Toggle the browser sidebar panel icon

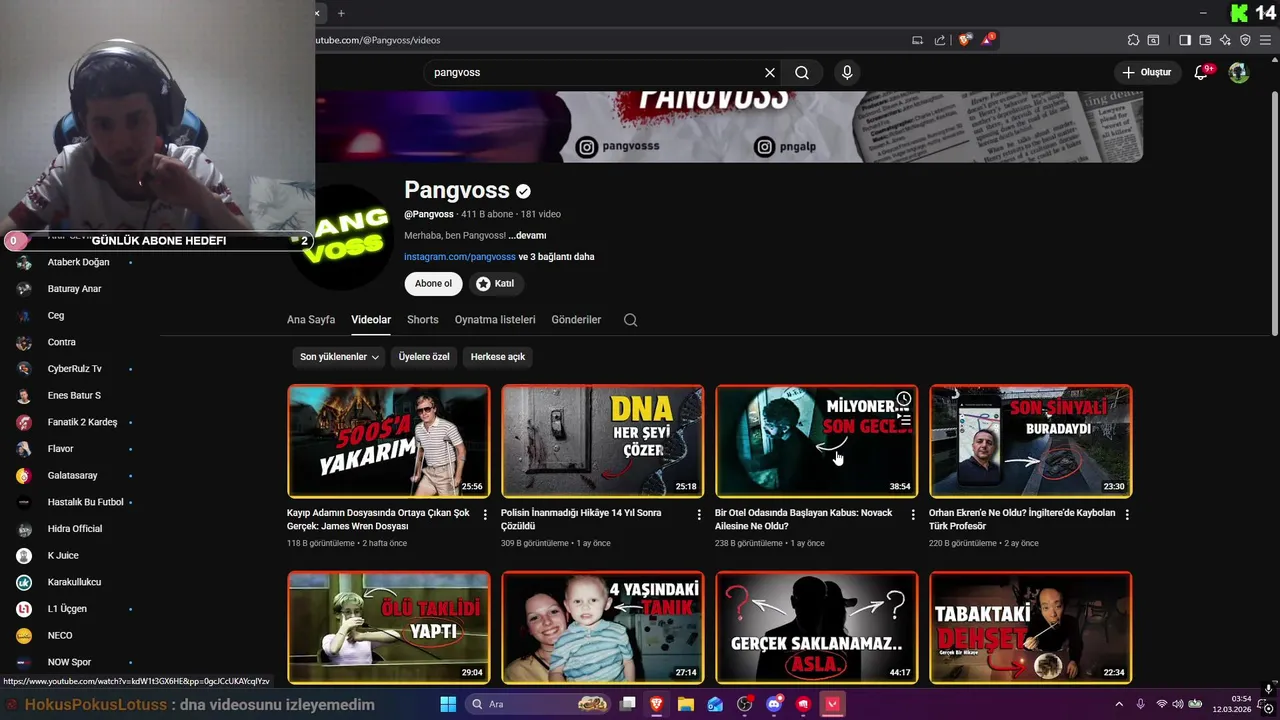[x=1185, y=40]
